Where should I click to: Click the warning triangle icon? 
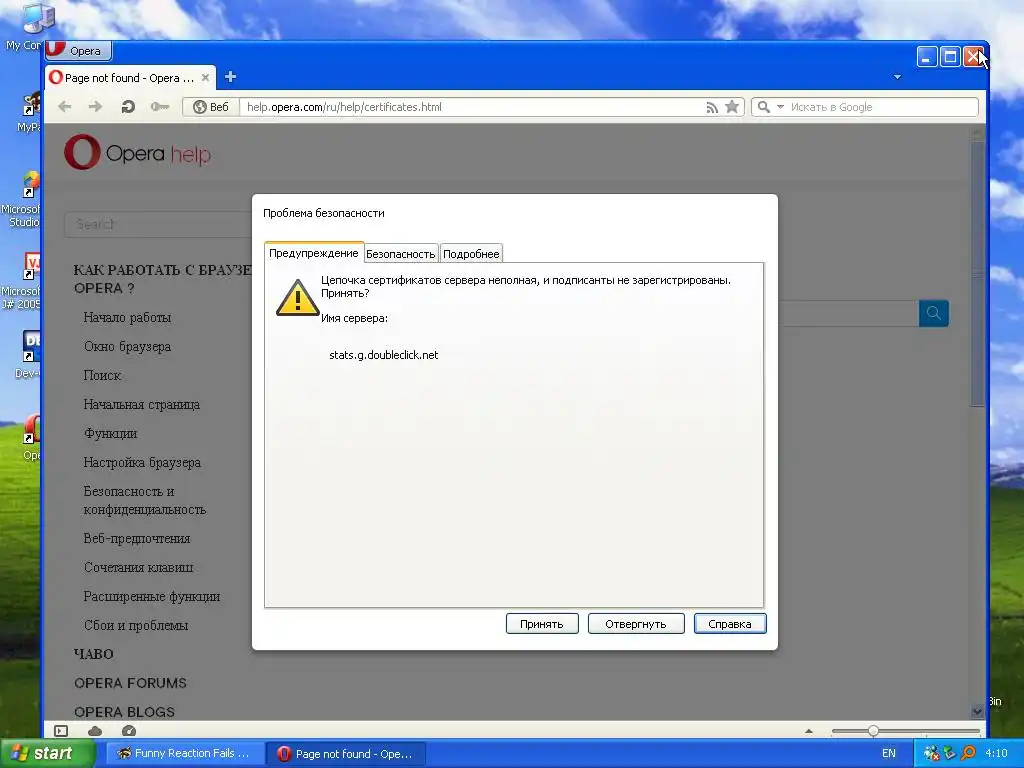click(297, 298)
